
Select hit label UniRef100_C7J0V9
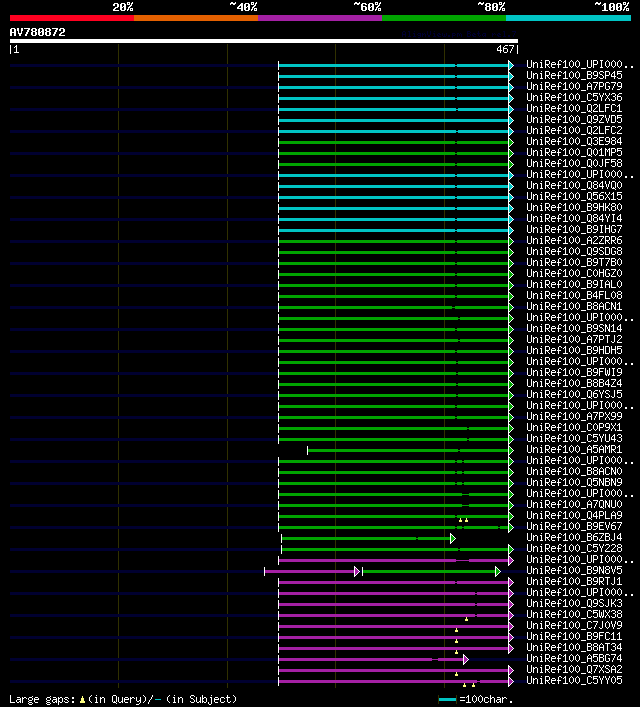(x=574, y=625)
